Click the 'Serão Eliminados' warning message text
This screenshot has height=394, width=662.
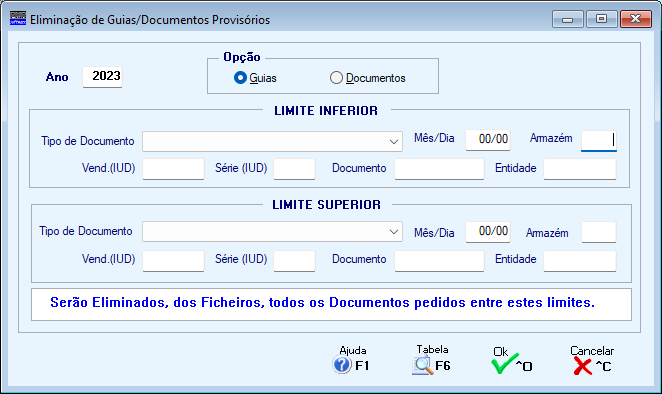click(x=323, y=302)
